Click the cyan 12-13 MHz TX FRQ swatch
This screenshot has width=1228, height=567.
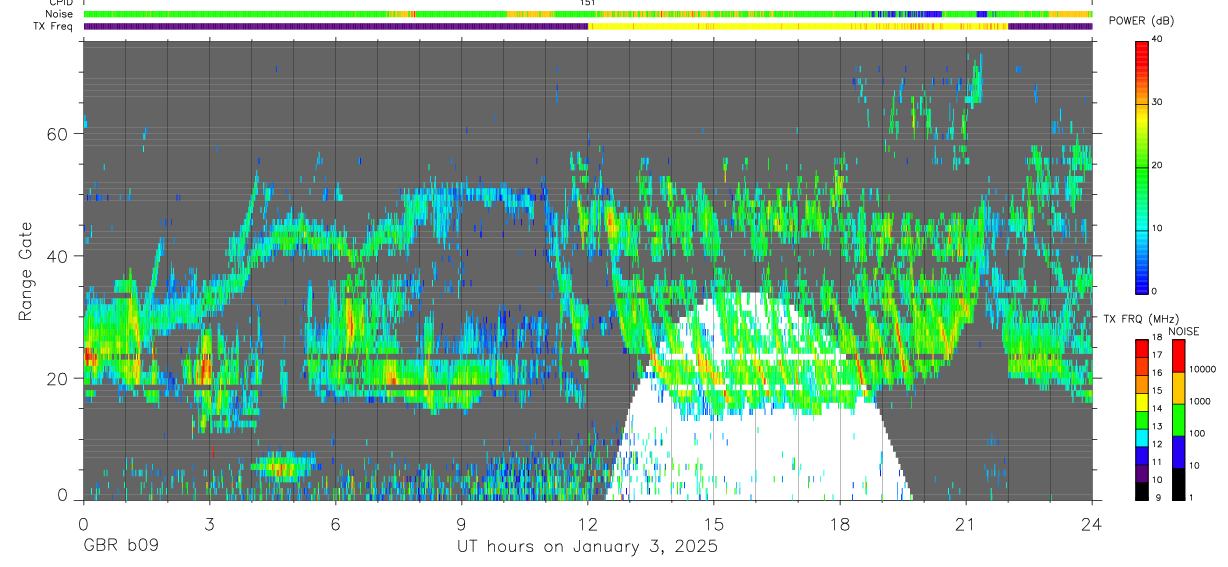(1141, 436)
